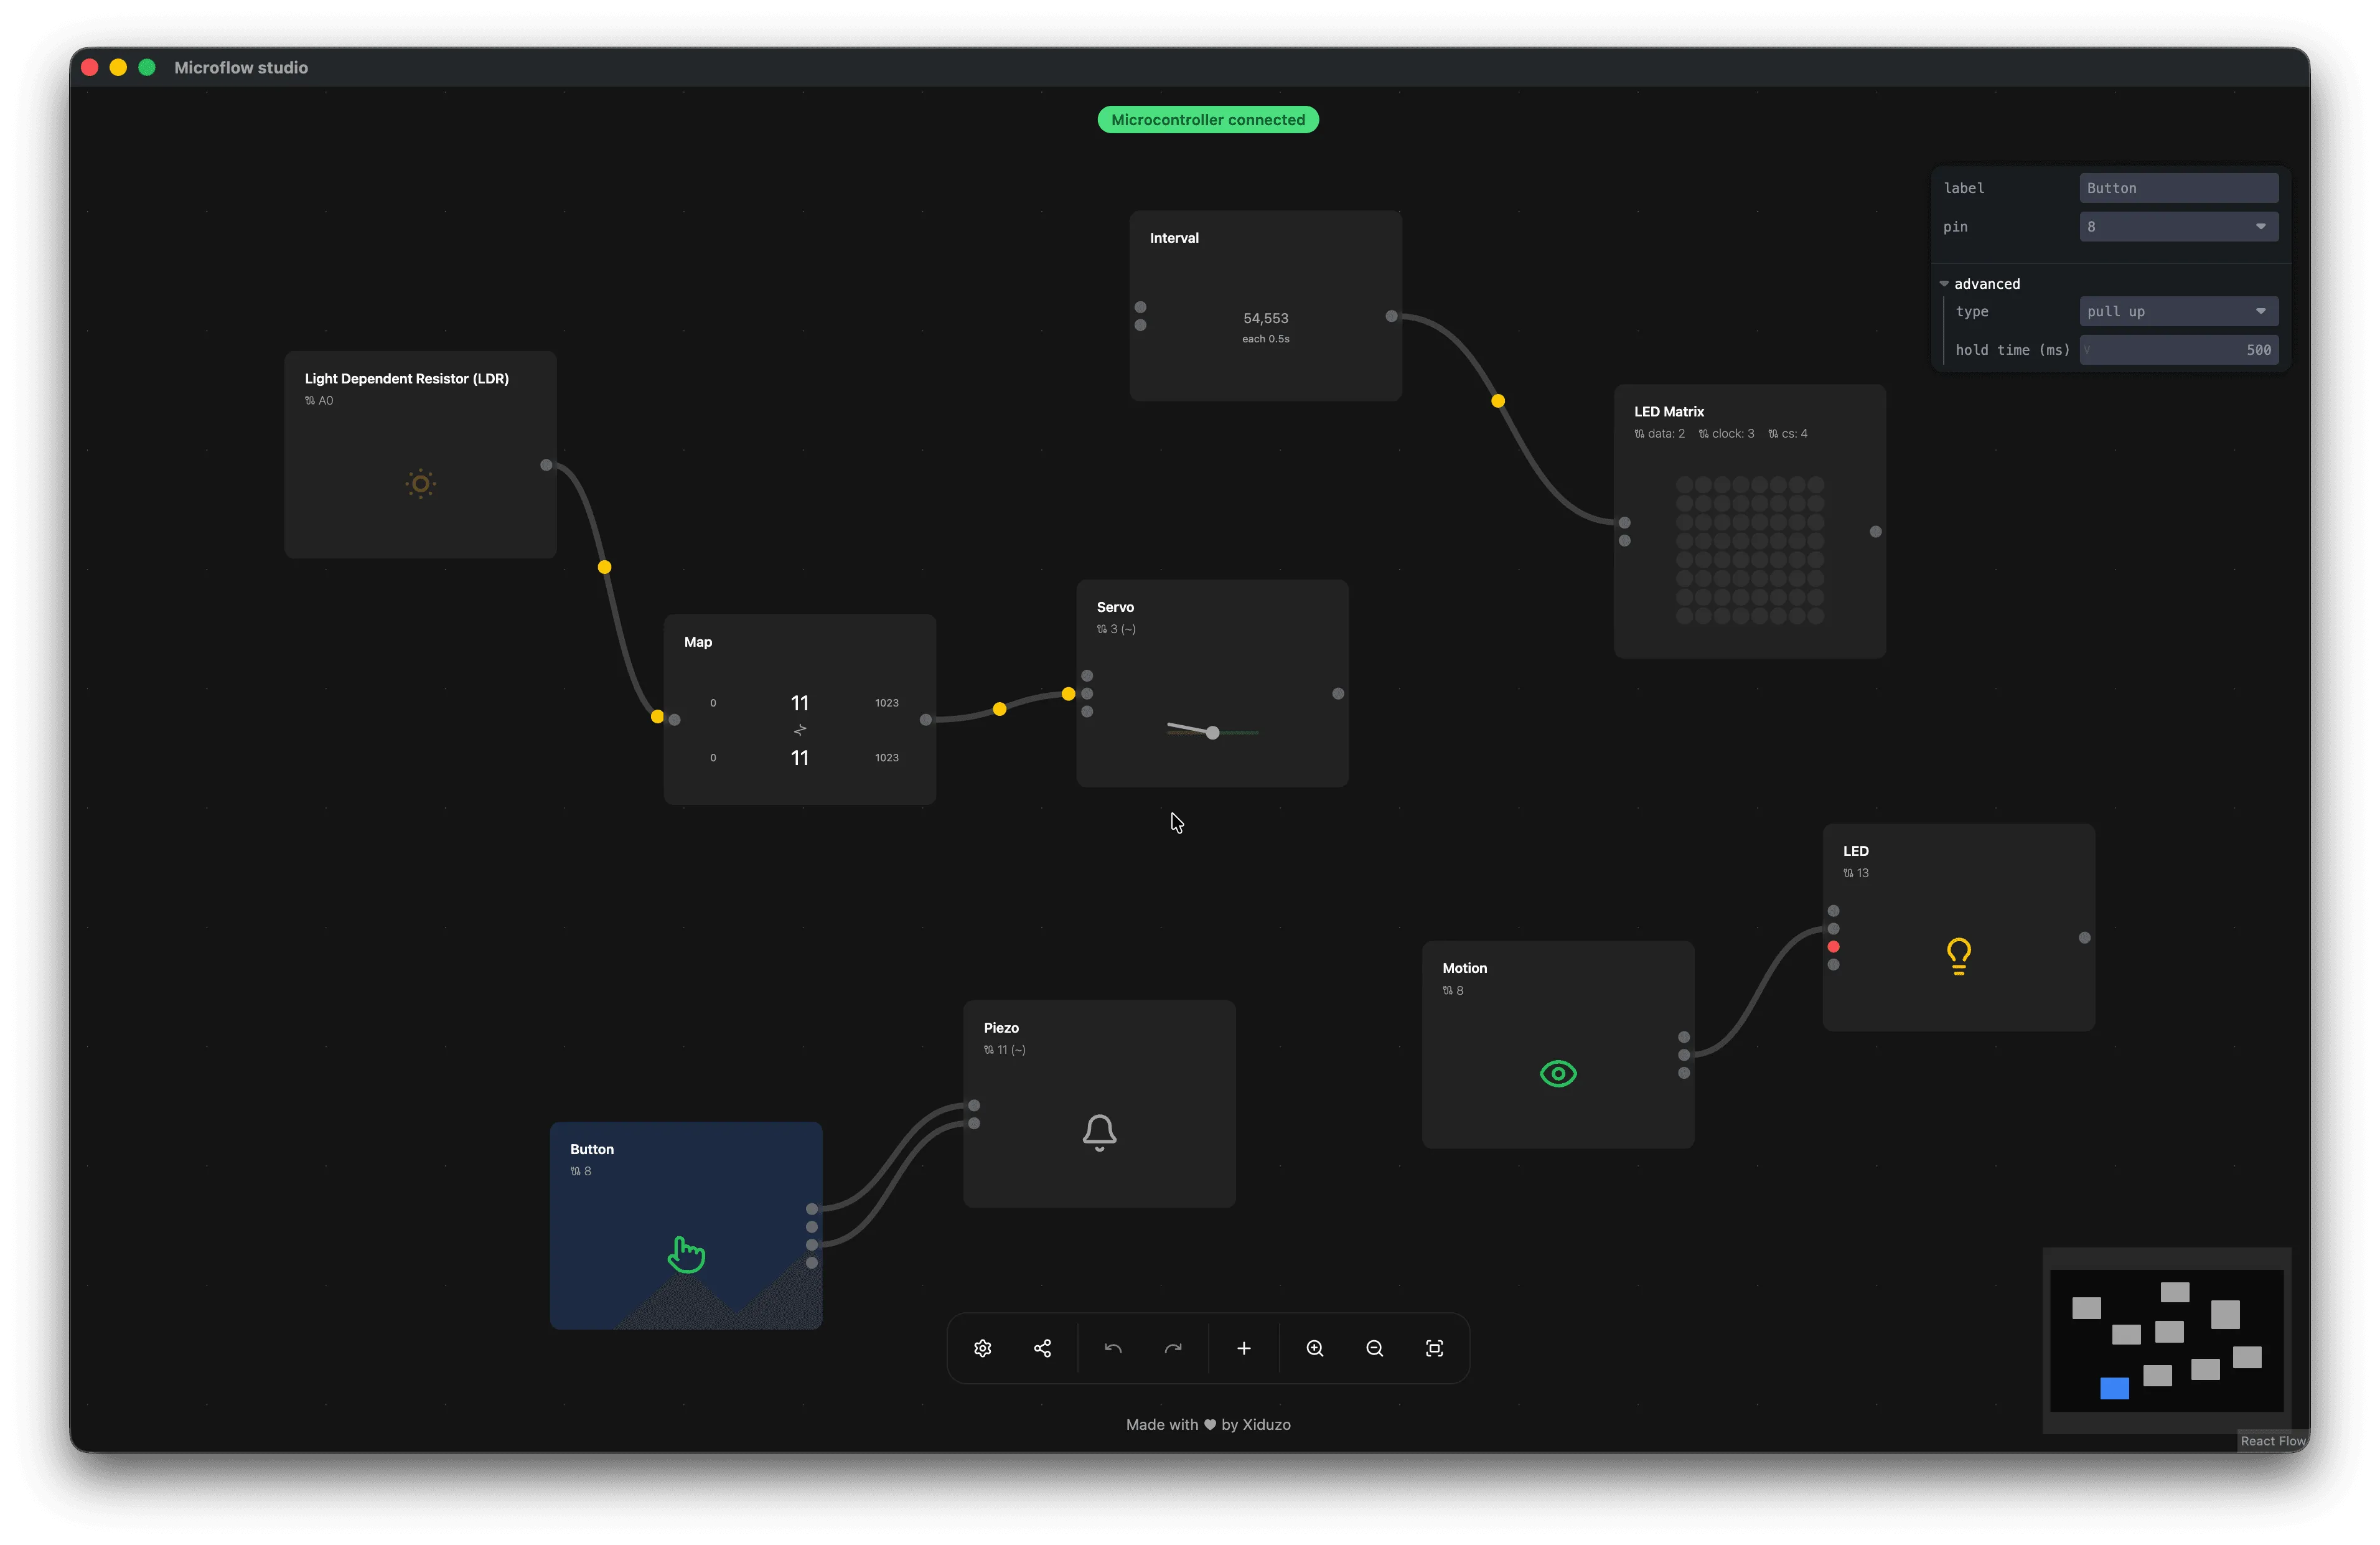Click the sun icon in LDR node

coord(421,484)
